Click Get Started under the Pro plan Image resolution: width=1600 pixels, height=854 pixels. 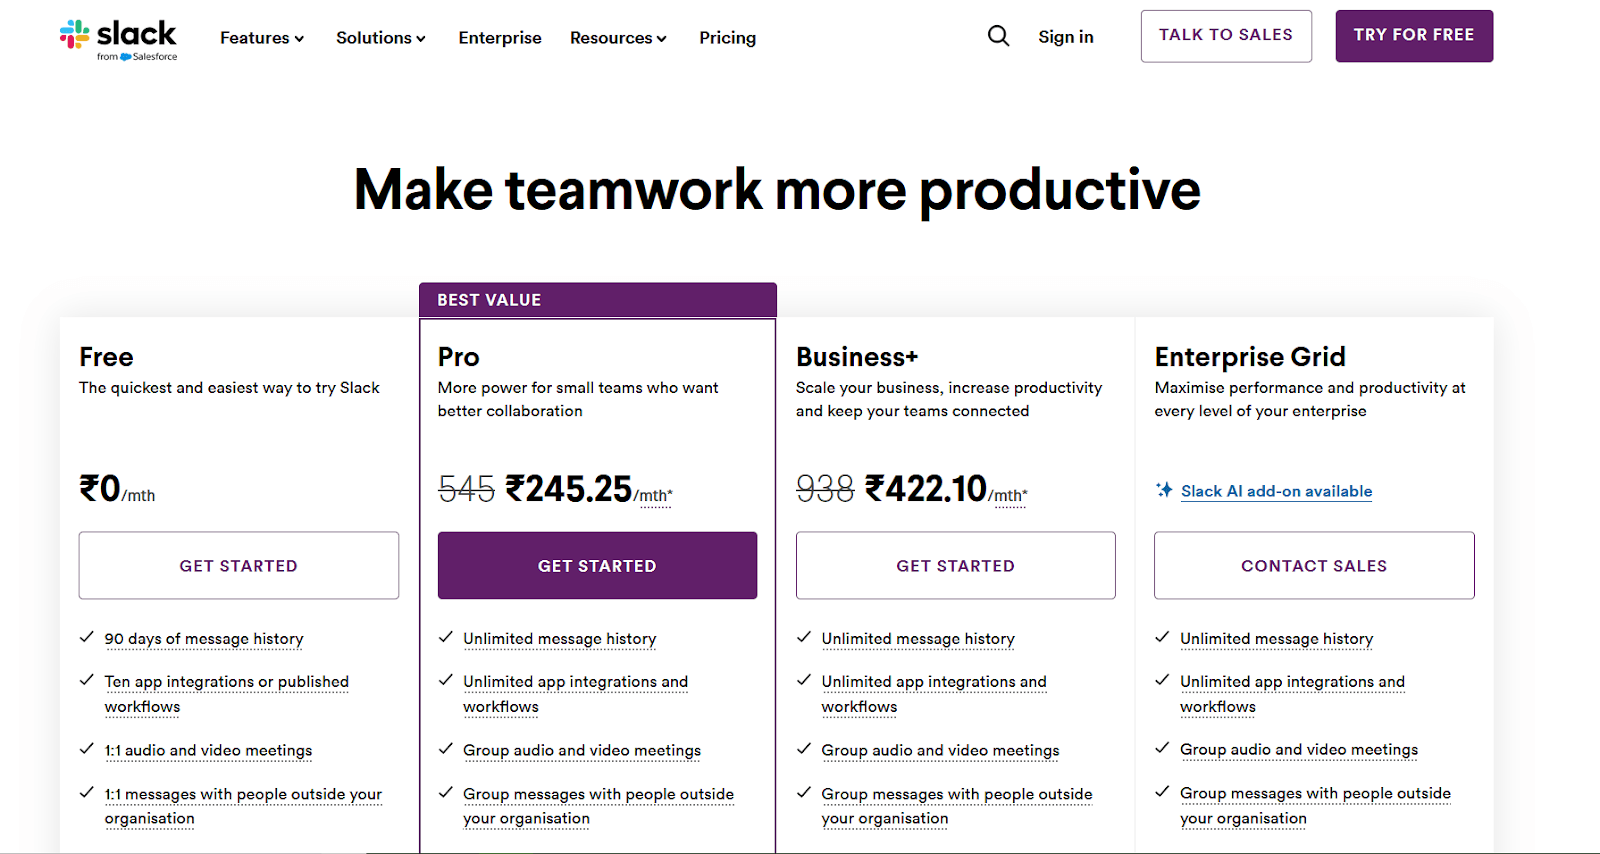click(597, 566)
